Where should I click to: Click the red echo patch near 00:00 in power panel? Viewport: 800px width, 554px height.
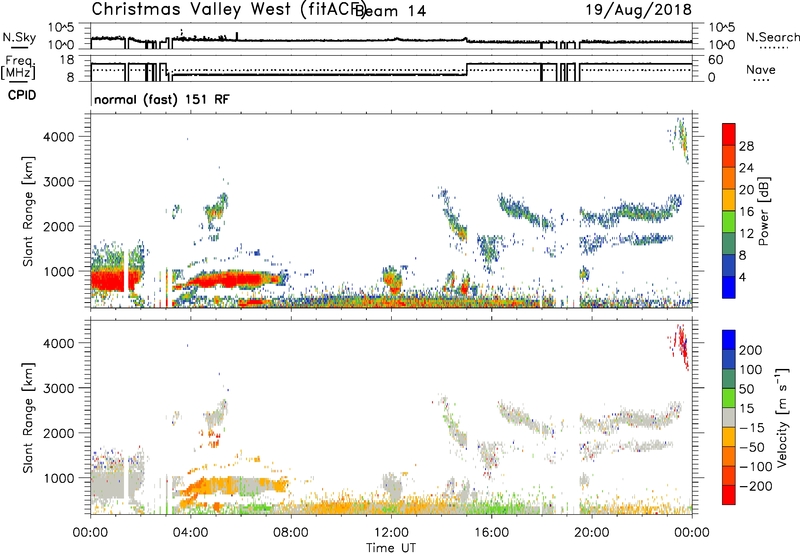tap(108, 280)
